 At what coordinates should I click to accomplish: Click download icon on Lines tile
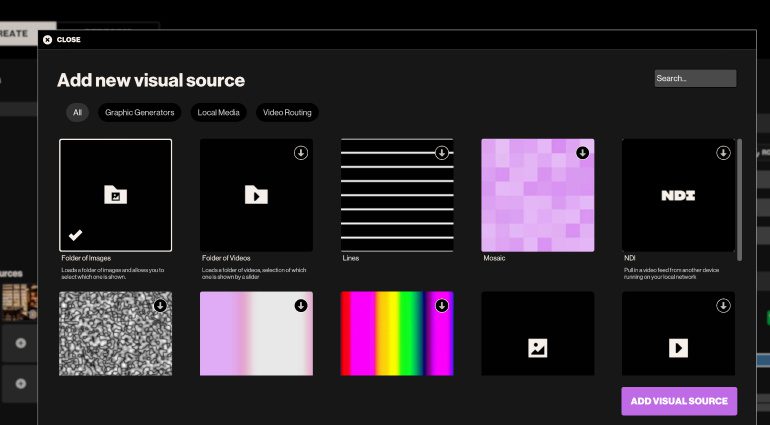click(x=441, y=153)
